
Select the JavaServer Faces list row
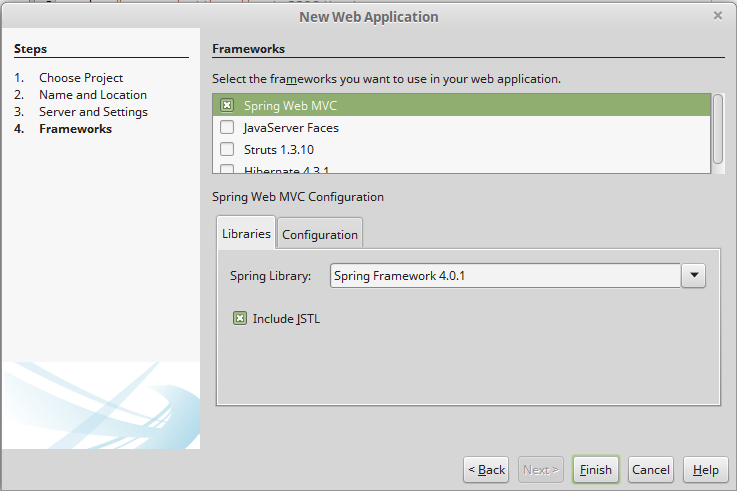(x=470, y=128)
